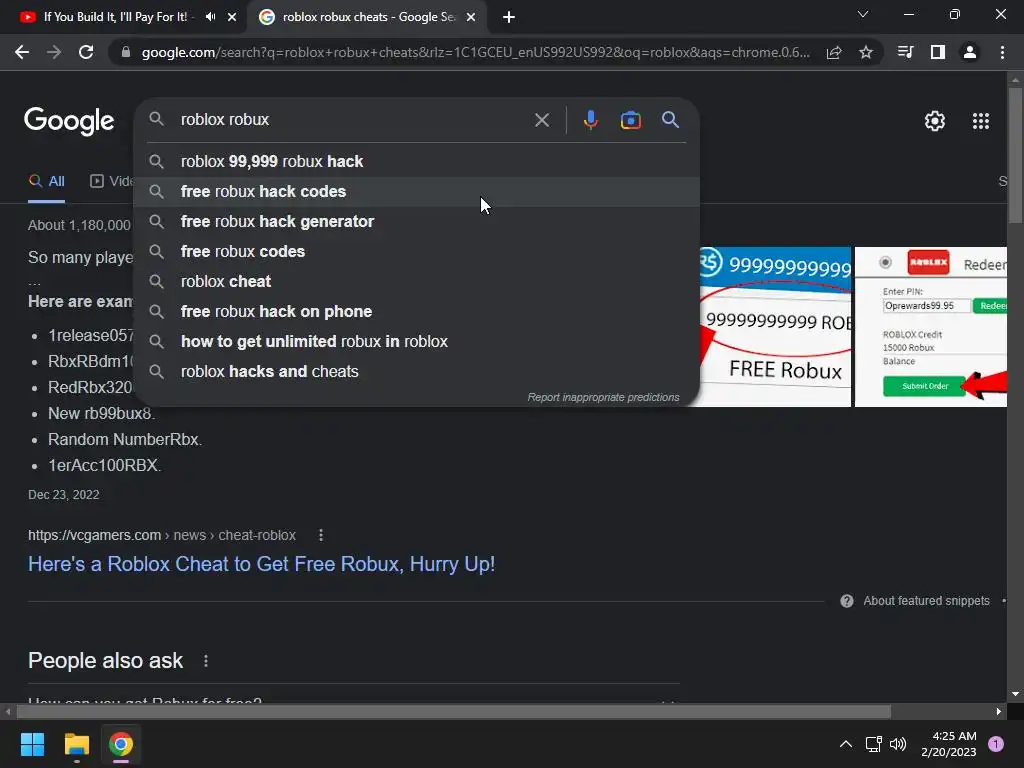Open the Google apps grid
The width and height of the screenshot is (1024, 768).
(x=980, y=121)
